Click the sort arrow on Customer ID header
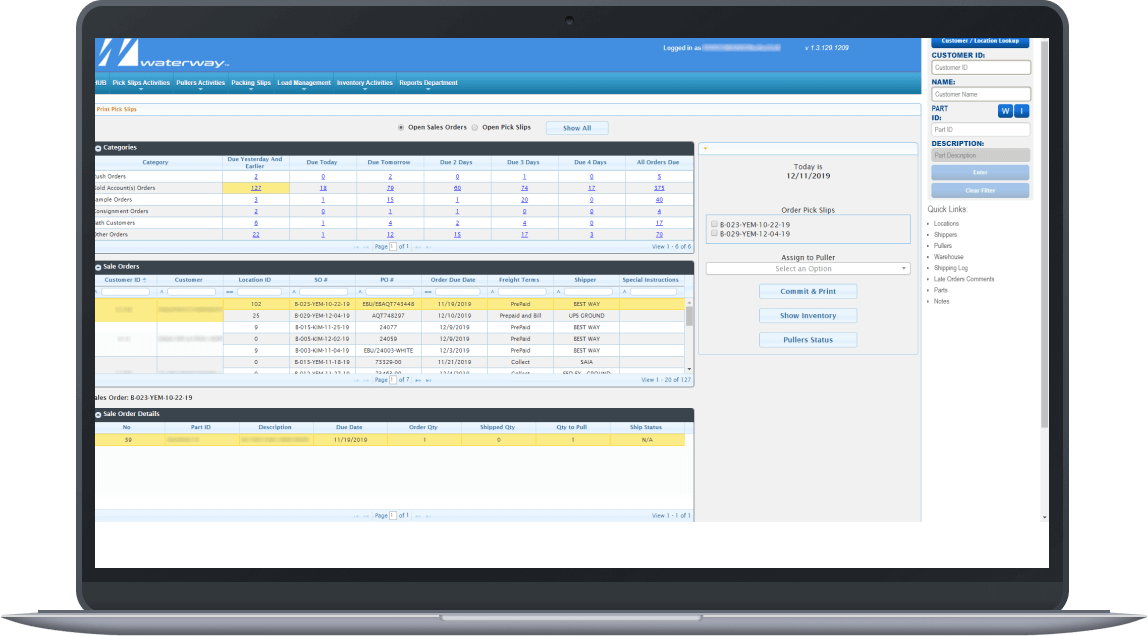Image resolution: width=1148 pixels, height=636 pixels. pyautogui.click(x=145, y=280)
